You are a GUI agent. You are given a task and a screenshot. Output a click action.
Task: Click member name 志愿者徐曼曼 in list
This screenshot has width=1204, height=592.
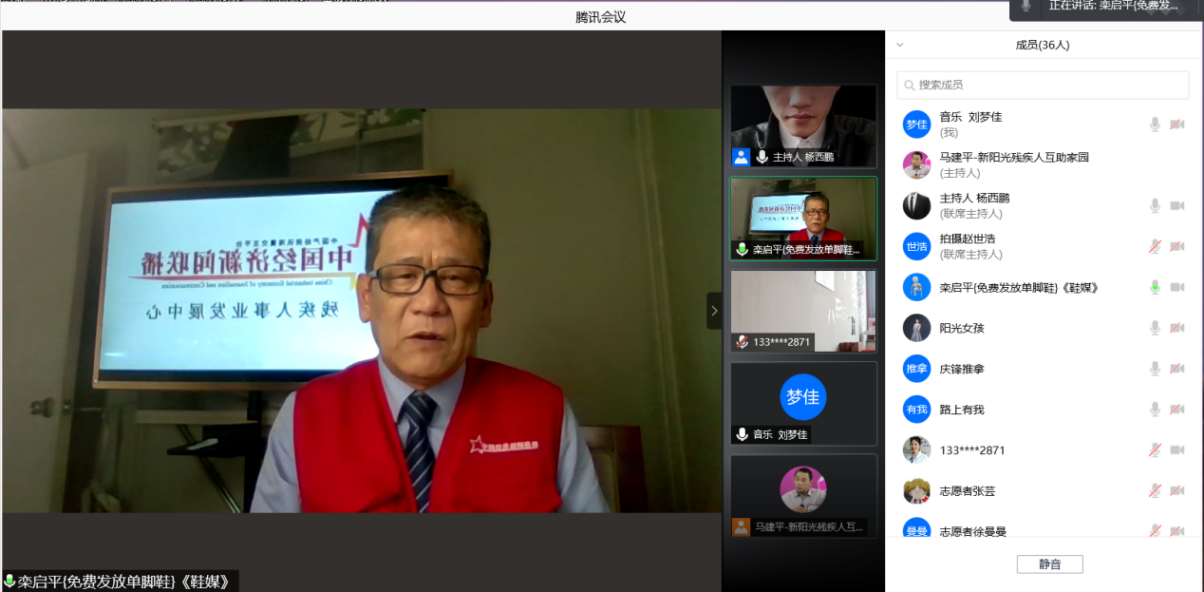click(973, 531)
